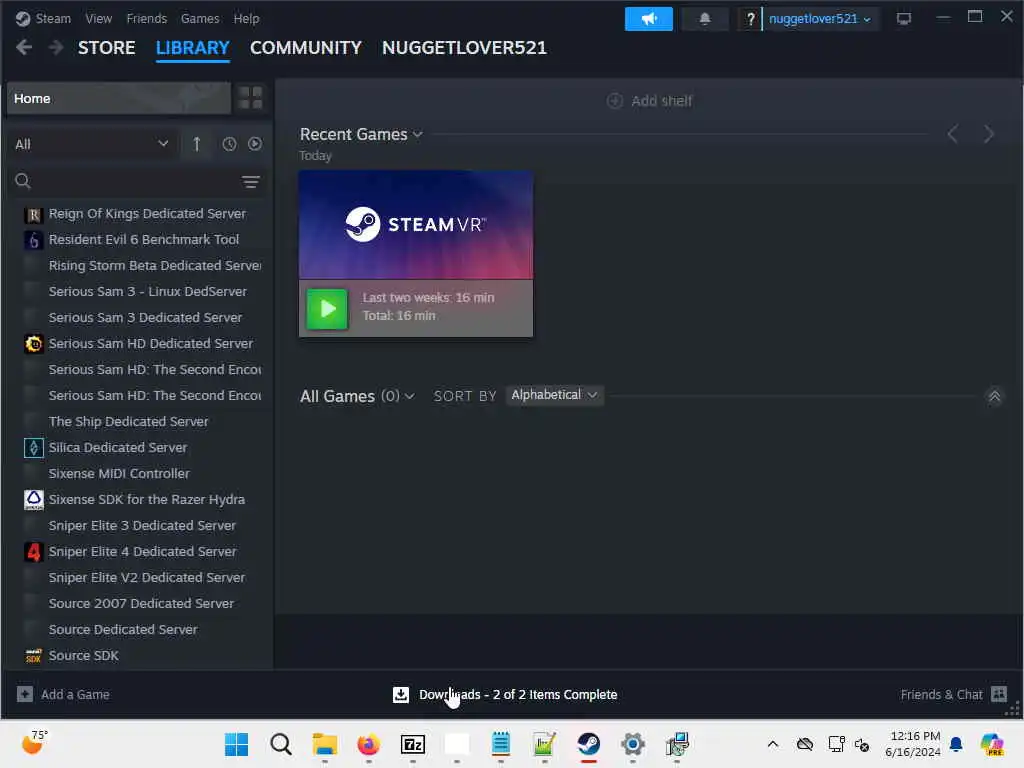
Task: Click Add shelf
Action: pos(649,101)
